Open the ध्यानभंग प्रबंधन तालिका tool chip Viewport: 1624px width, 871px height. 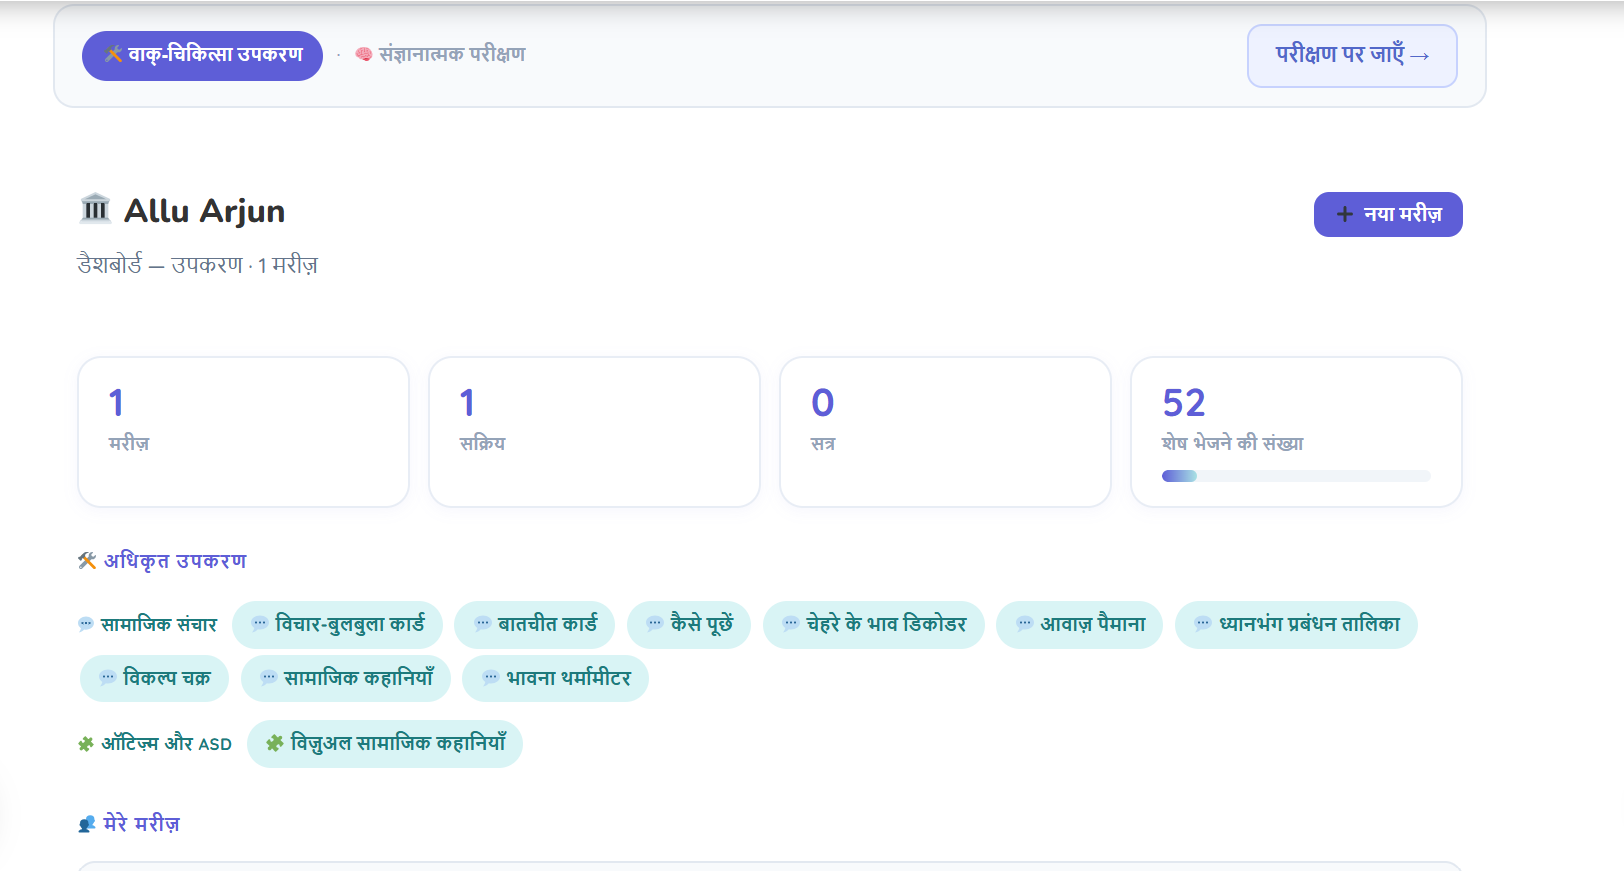click(1297, 625)
